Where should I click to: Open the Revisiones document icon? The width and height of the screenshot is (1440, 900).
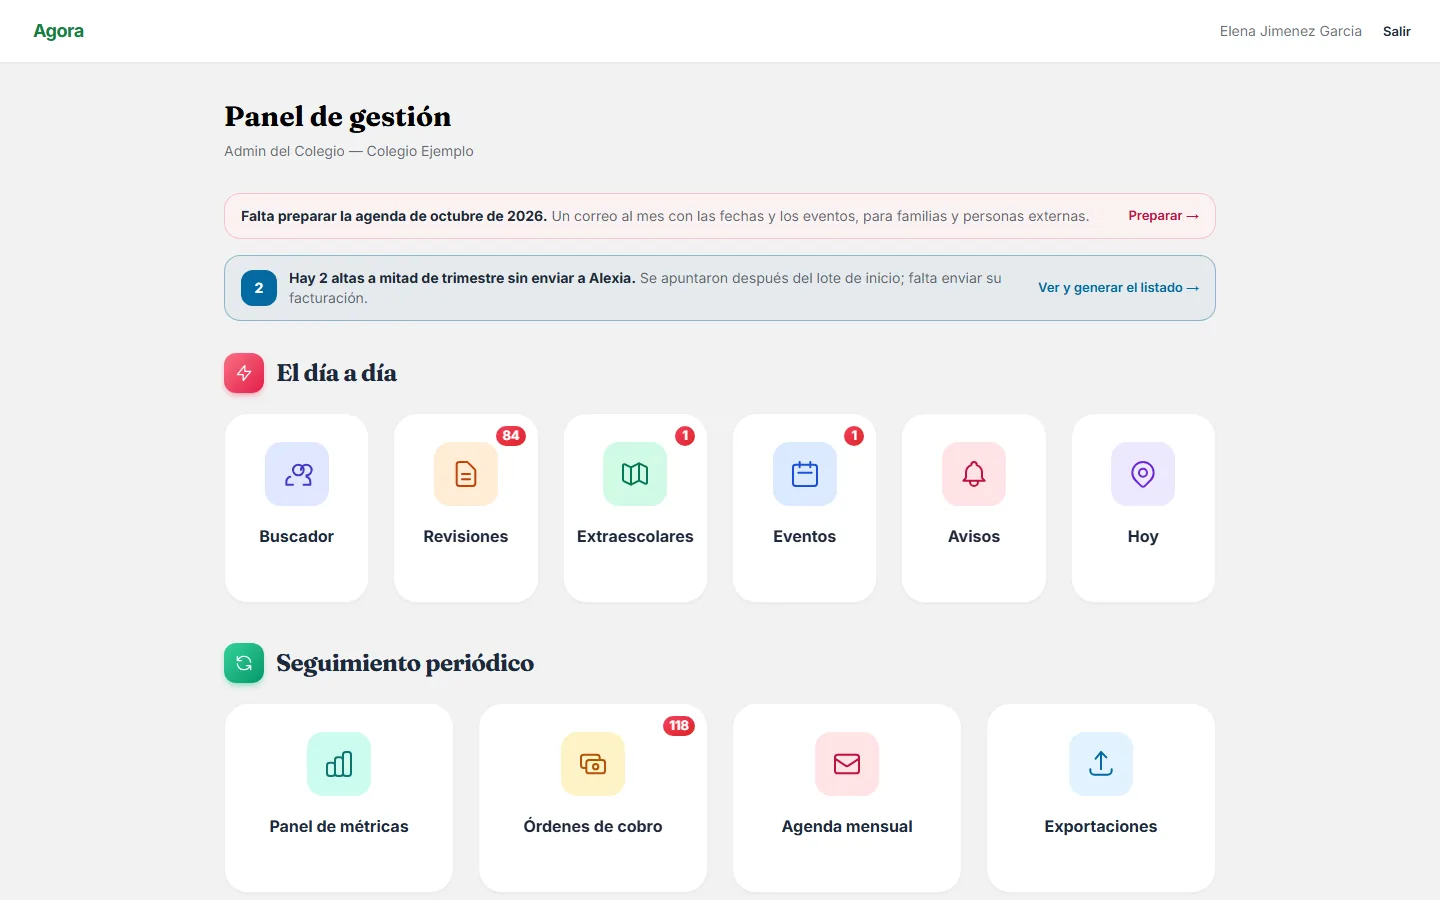466,474
